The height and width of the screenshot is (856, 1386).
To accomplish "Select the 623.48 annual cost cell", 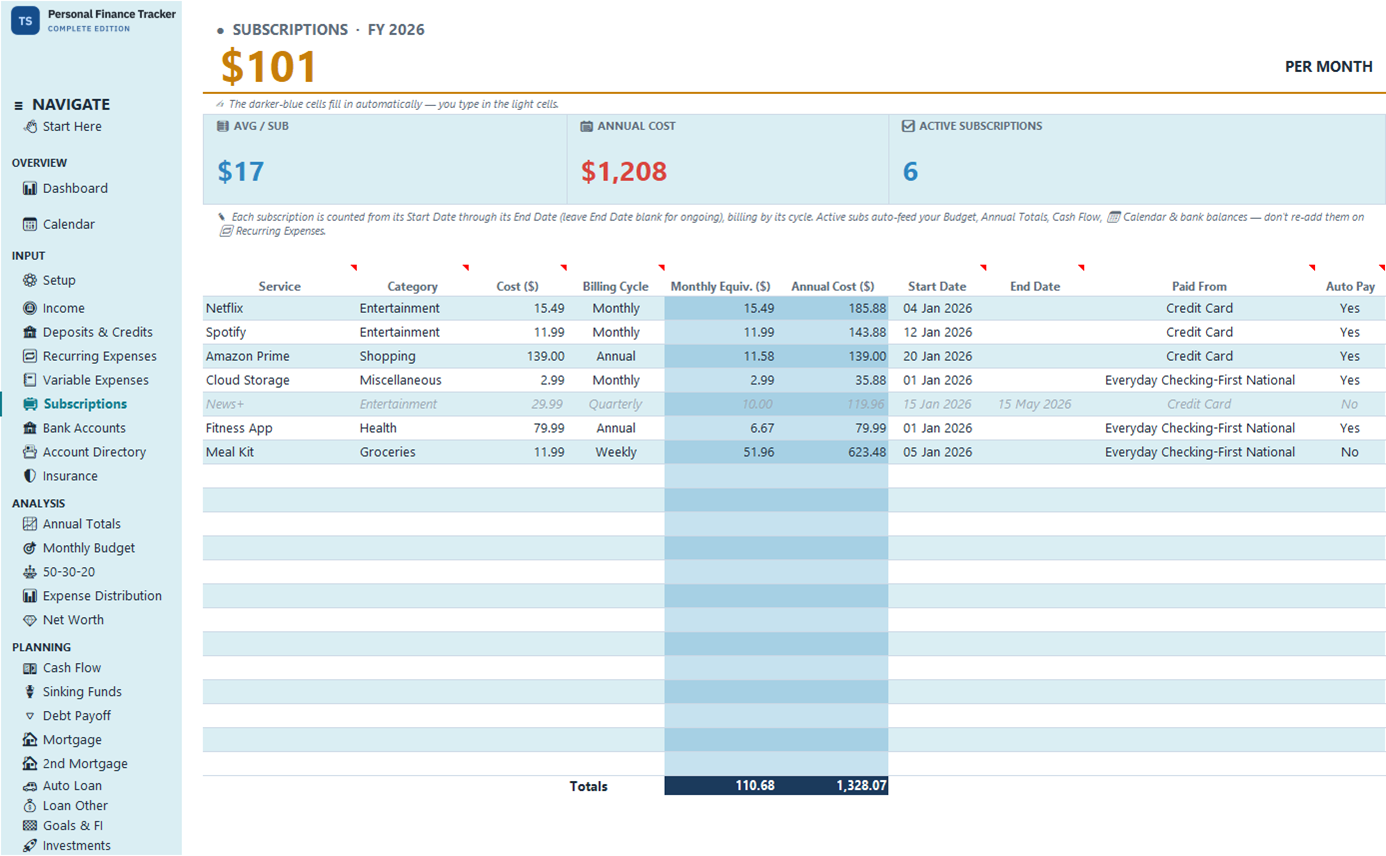I will click(x=833, y=453).
